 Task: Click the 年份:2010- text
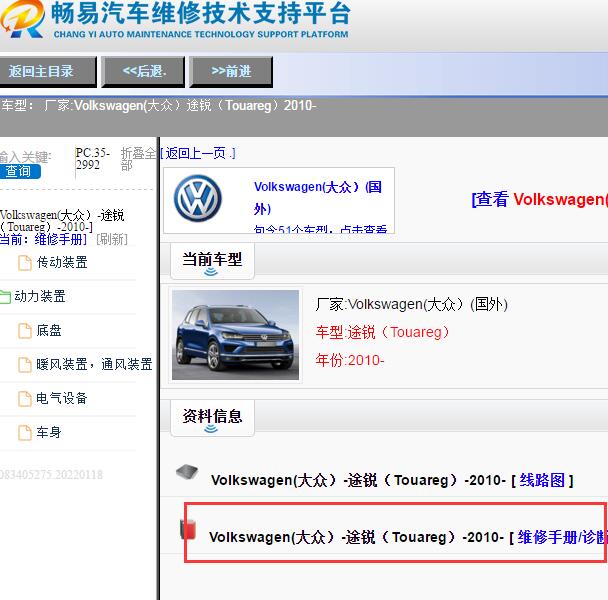(x=350, y=360)
